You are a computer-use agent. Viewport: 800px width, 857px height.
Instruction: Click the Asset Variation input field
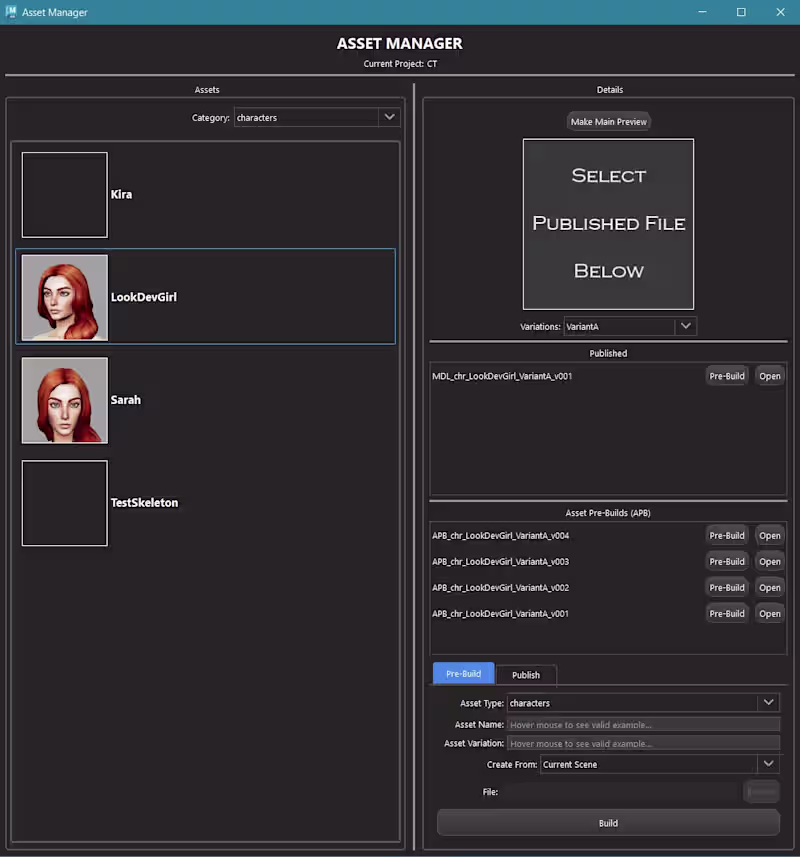(643, 743)
